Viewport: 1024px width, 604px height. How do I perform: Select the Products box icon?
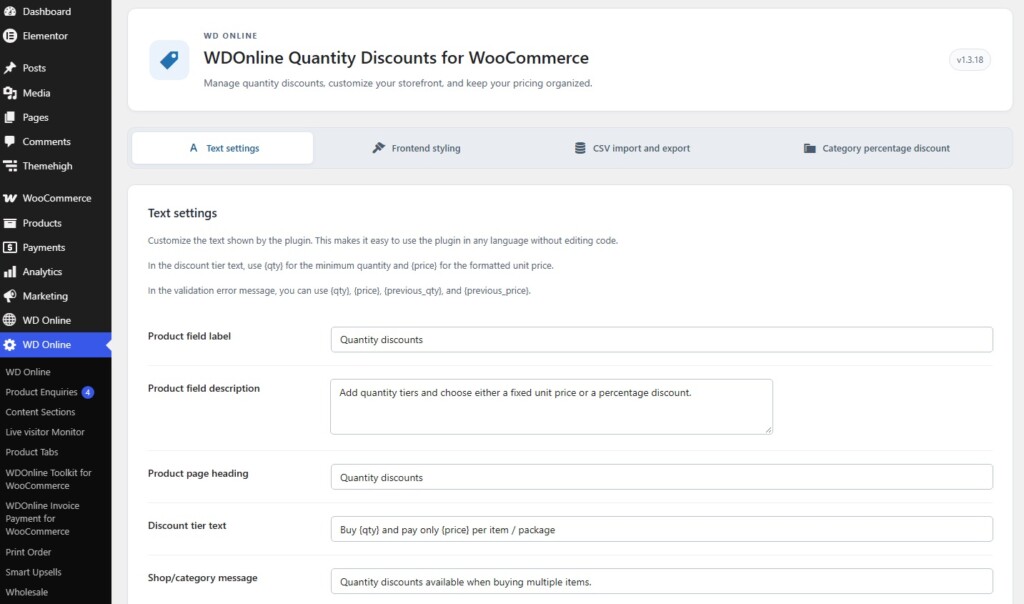[10, 223]
